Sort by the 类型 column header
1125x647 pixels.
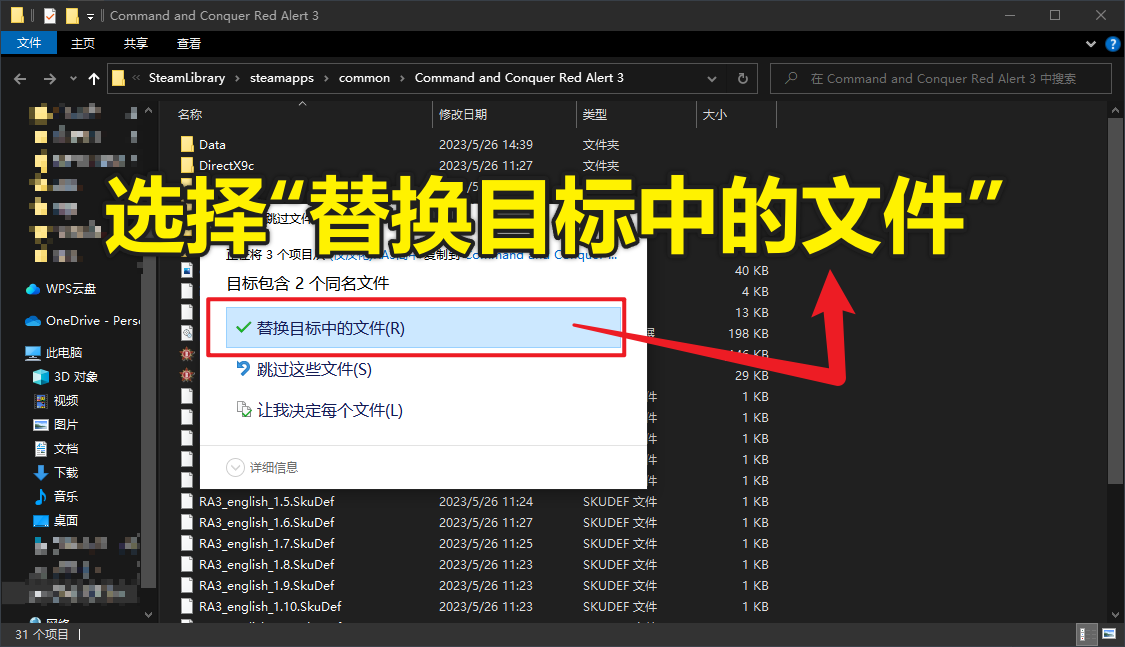(x=595, y=115)
